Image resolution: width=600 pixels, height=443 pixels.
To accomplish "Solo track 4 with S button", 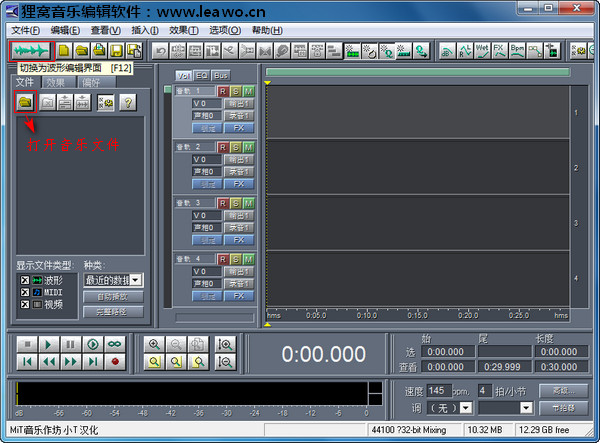I will coord(236,259).
